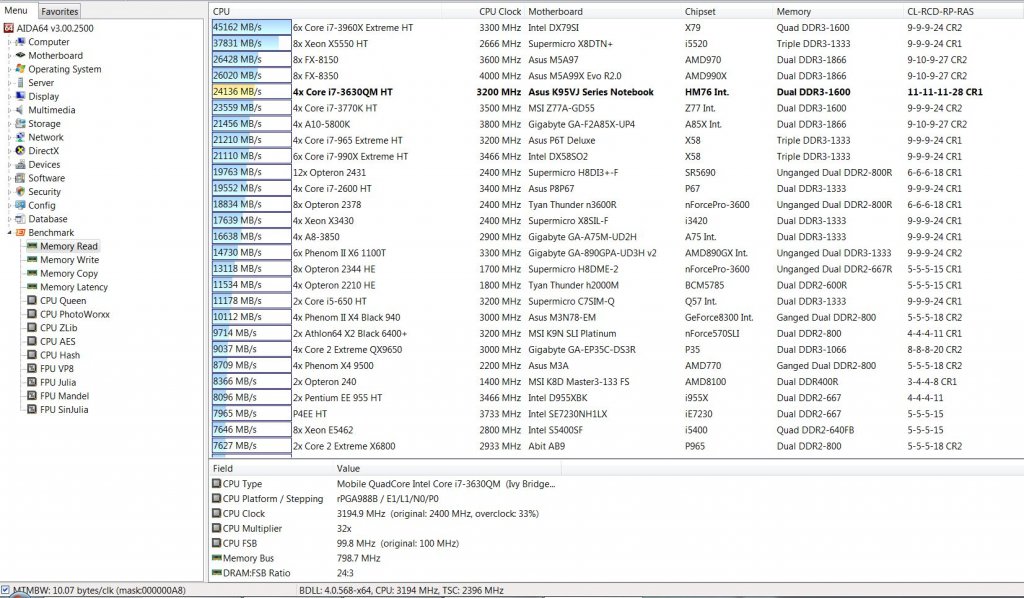Switch to the Menu tab
1024x598 pixels.
point(16,10)
